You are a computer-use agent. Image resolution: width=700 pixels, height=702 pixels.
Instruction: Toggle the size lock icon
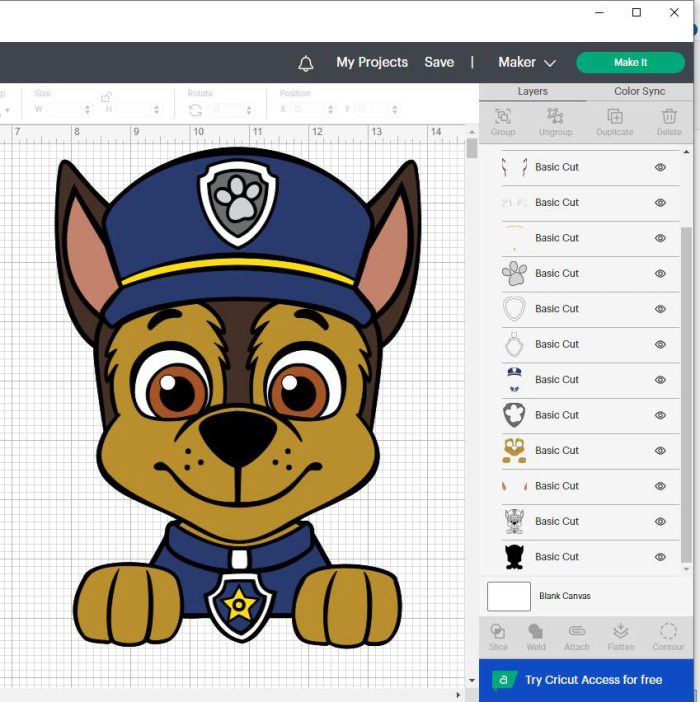point(106,97)
